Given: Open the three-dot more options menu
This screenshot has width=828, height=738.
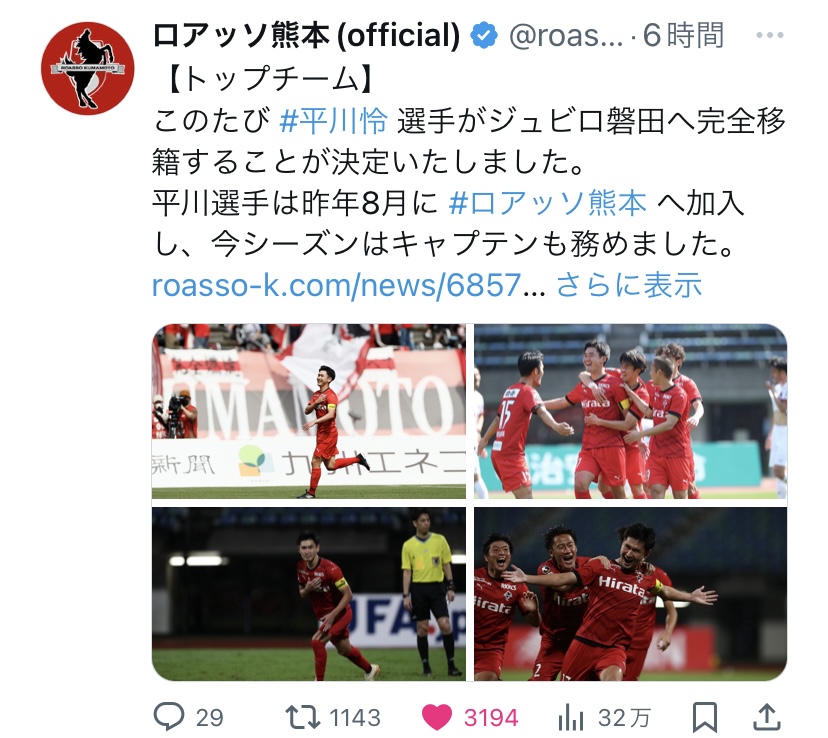Looking at the screenshot, I should pyautogui.click(x=769, y=35).
